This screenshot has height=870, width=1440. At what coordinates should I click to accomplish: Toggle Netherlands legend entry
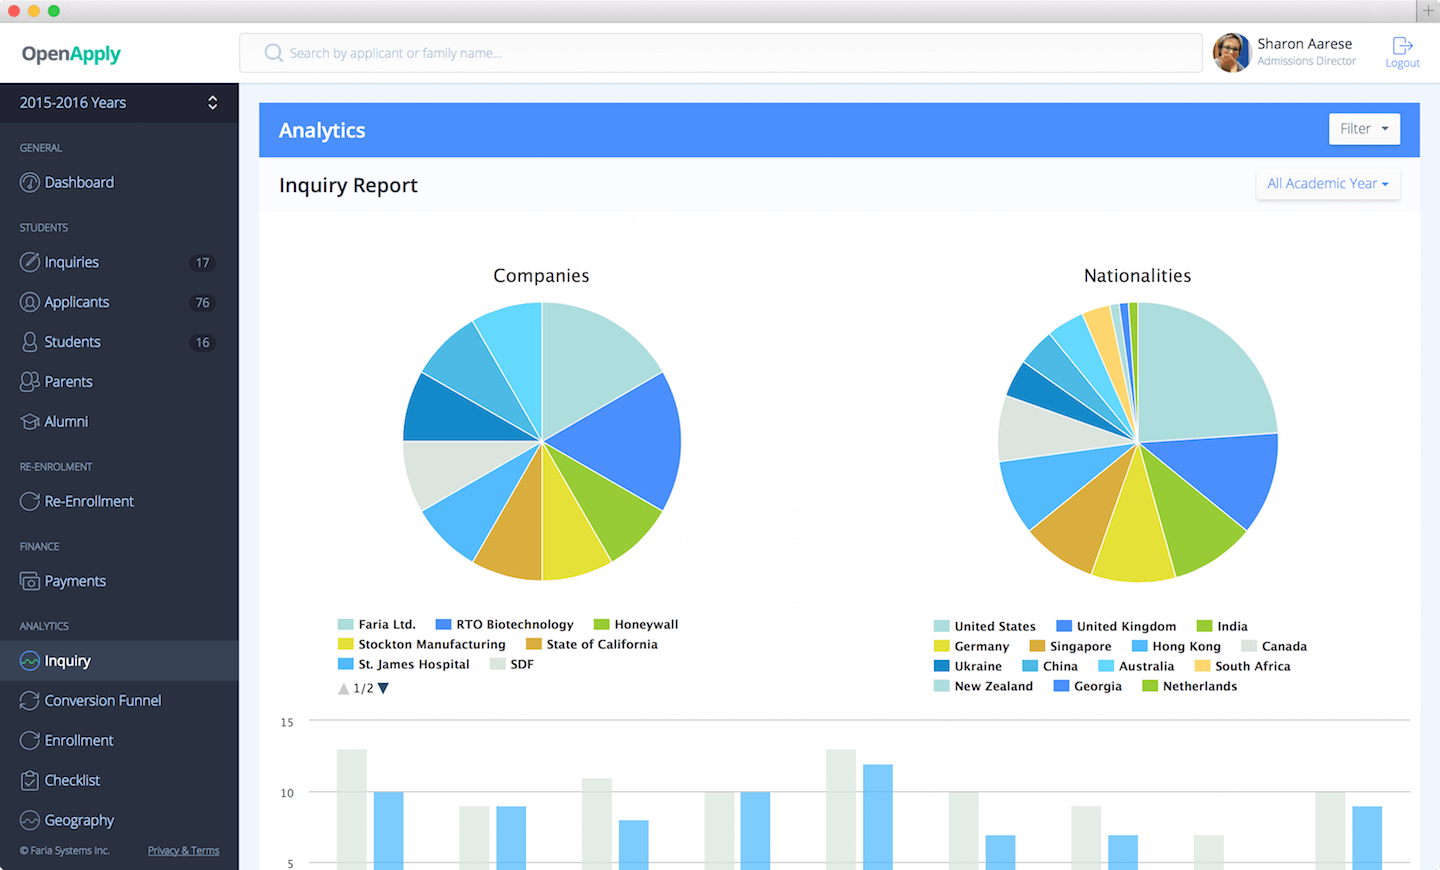(1190, 686)
